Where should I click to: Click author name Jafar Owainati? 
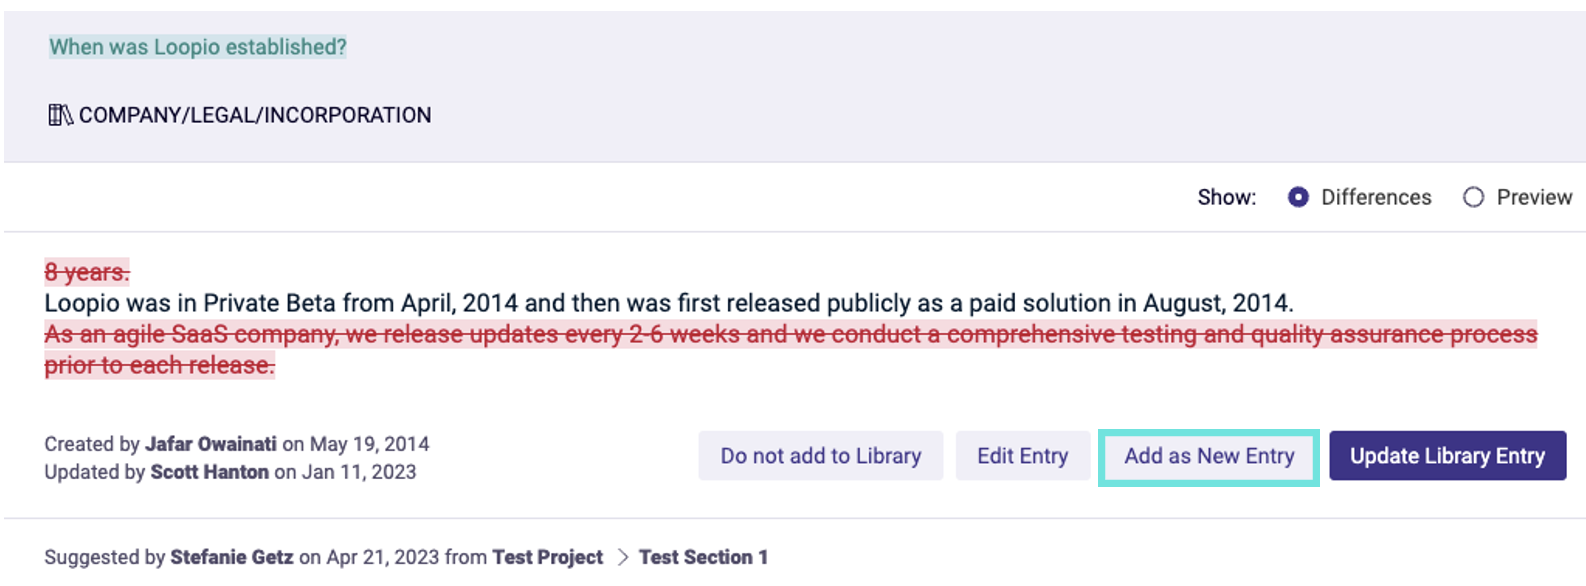coord(211,444)
